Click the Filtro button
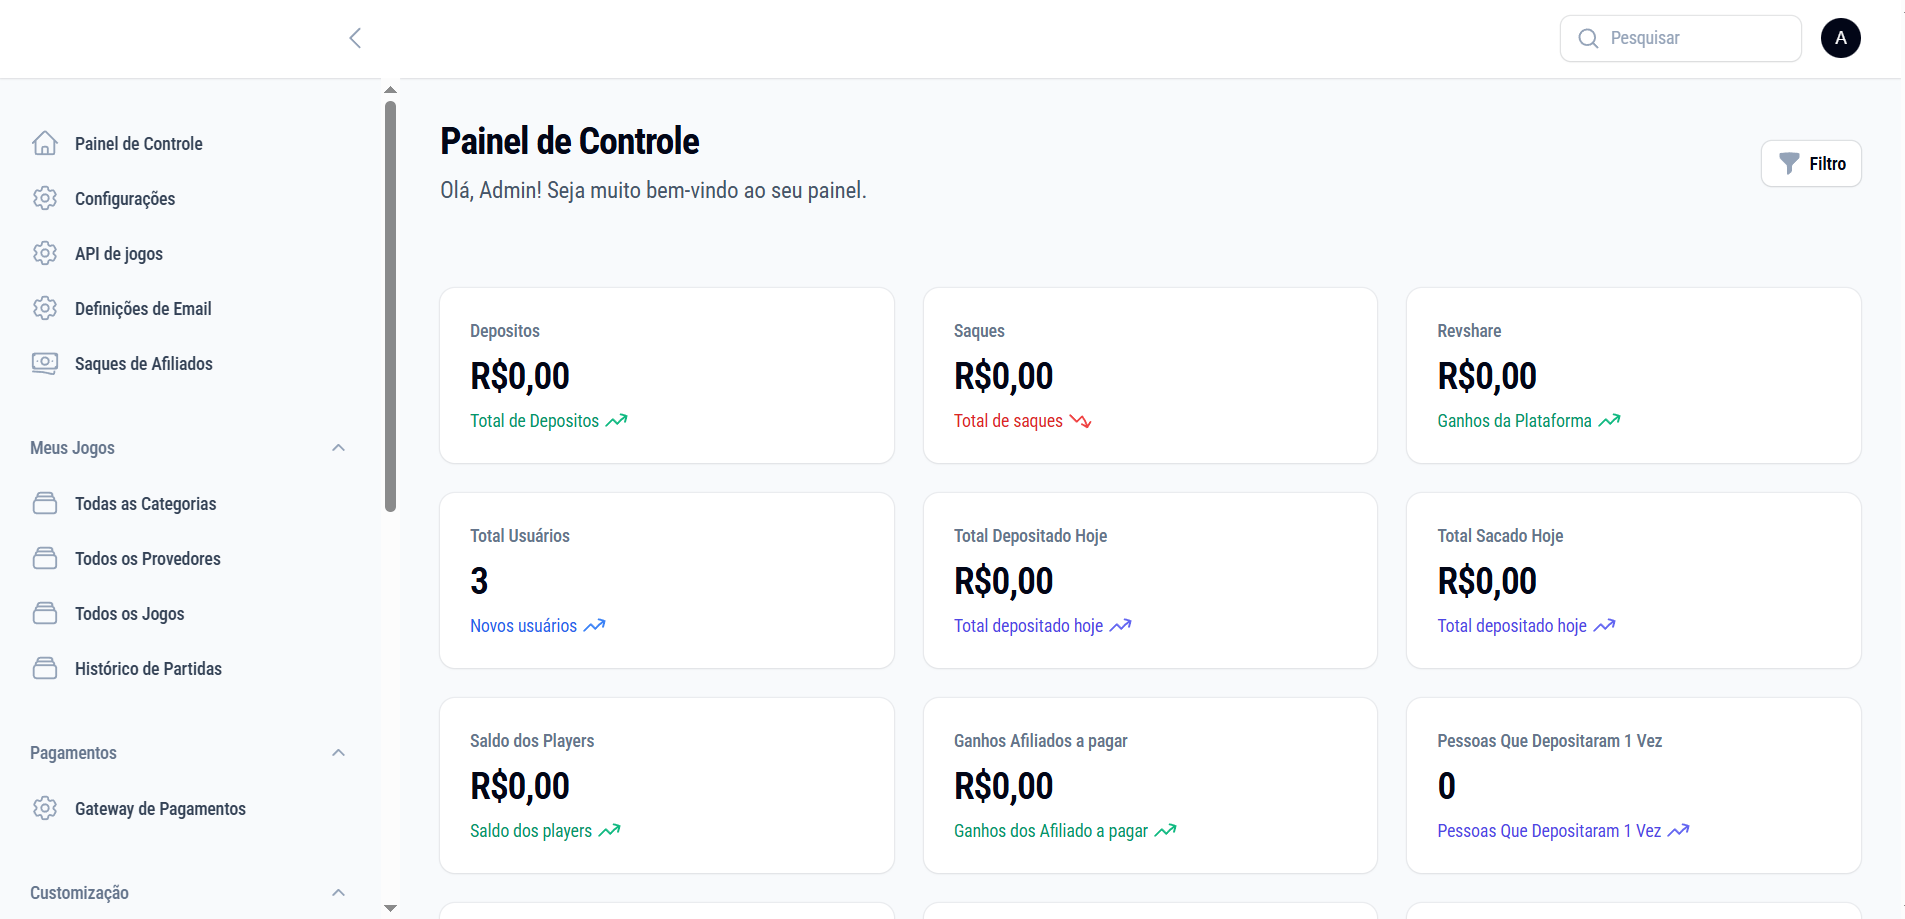The width and height of the screenshot is (1905, 919). coord(1811,163)
